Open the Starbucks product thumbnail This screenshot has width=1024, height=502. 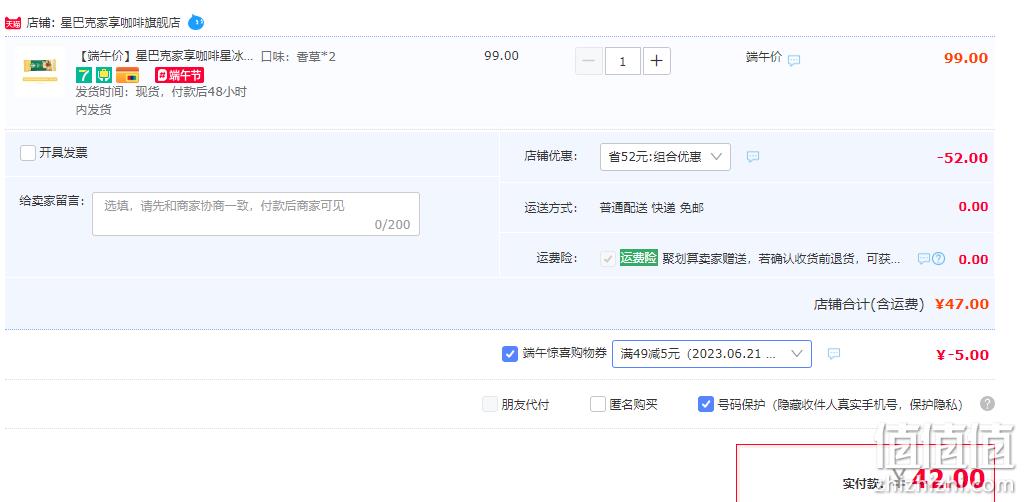(40, 70)
